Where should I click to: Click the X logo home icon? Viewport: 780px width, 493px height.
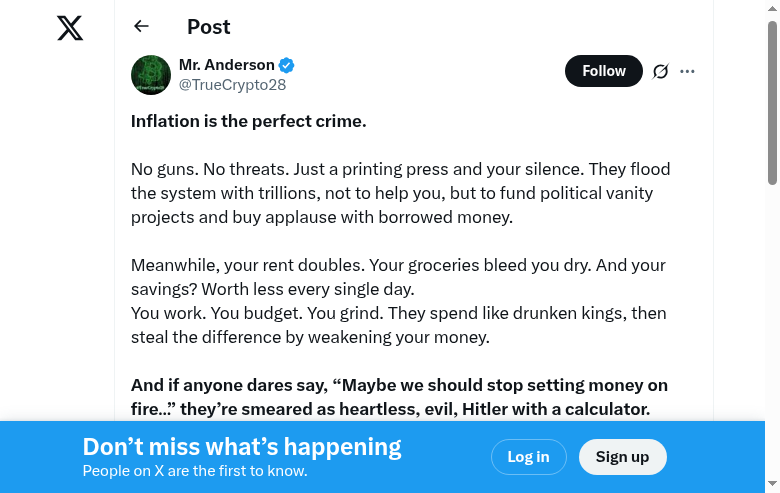[x=70, y=28]
